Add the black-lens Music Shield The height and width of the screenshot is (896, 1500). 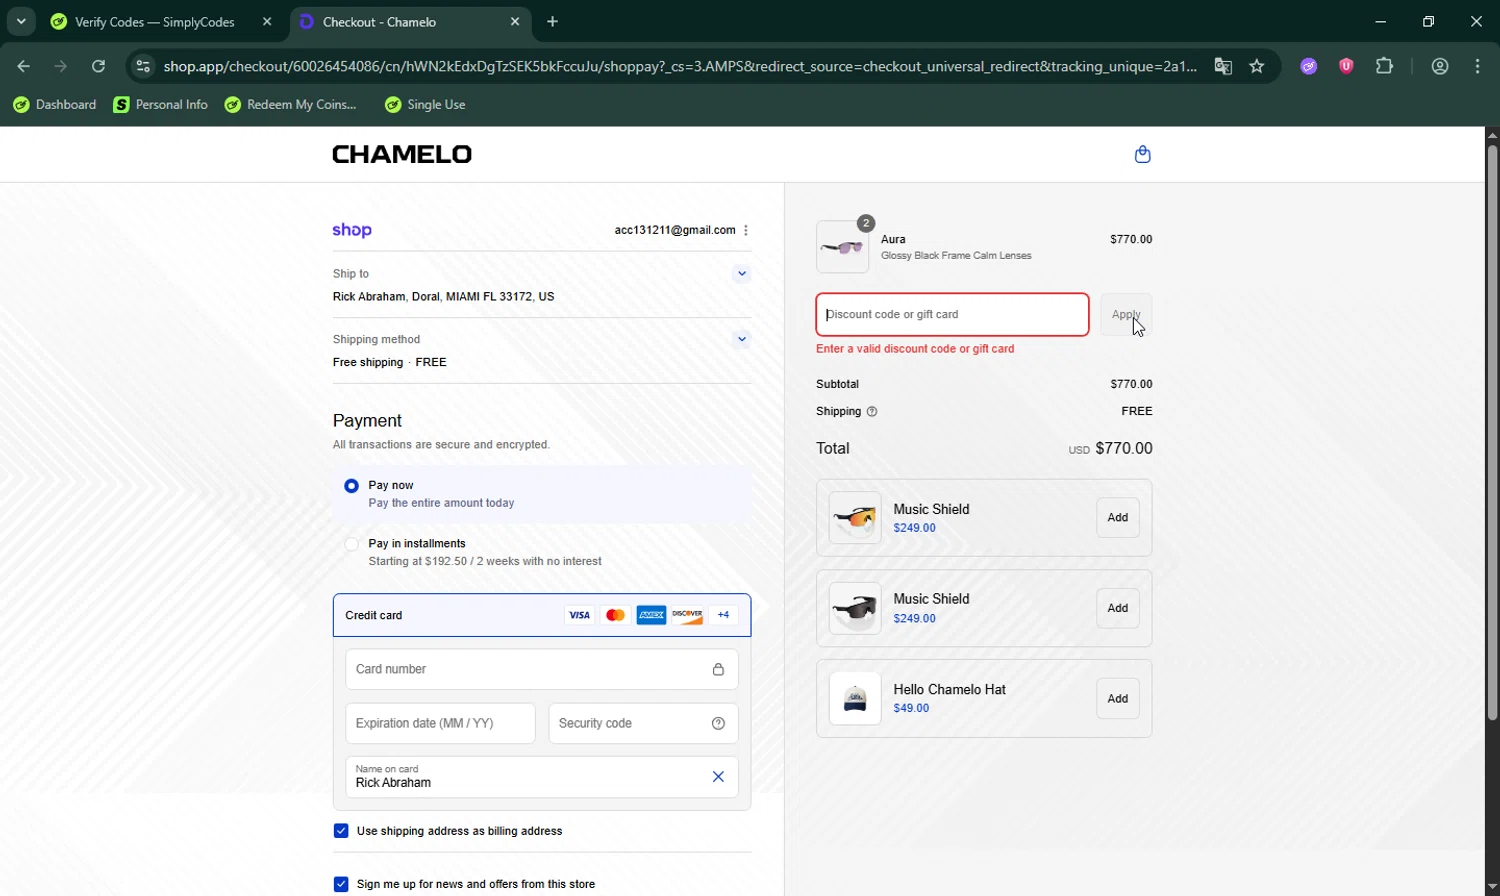pos(1118,608)
